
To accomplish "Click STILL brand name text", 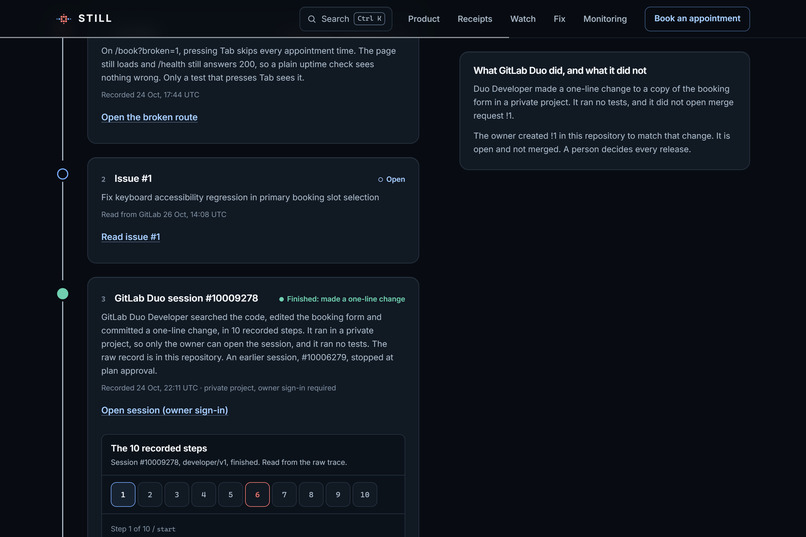I will tap(95, 18).
